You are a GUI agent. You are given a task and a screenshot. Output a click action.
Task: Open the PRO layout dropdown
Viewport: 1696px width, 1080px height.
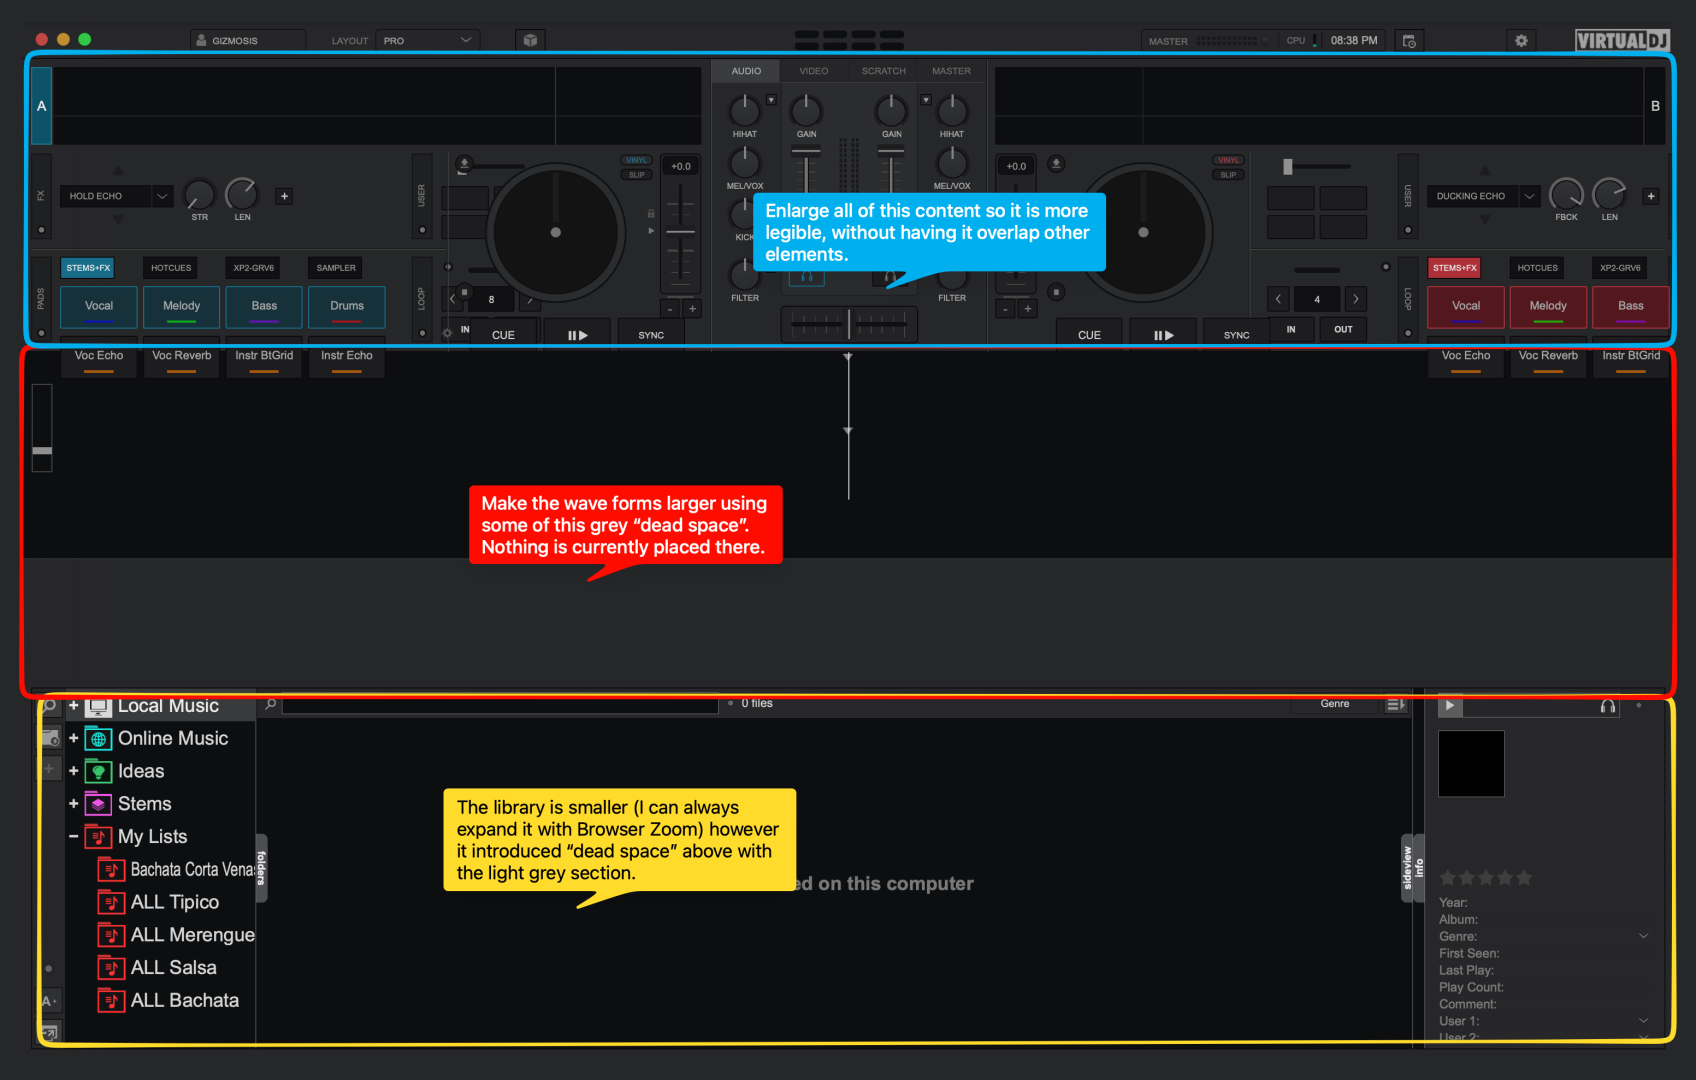click(x=427, y=41)
